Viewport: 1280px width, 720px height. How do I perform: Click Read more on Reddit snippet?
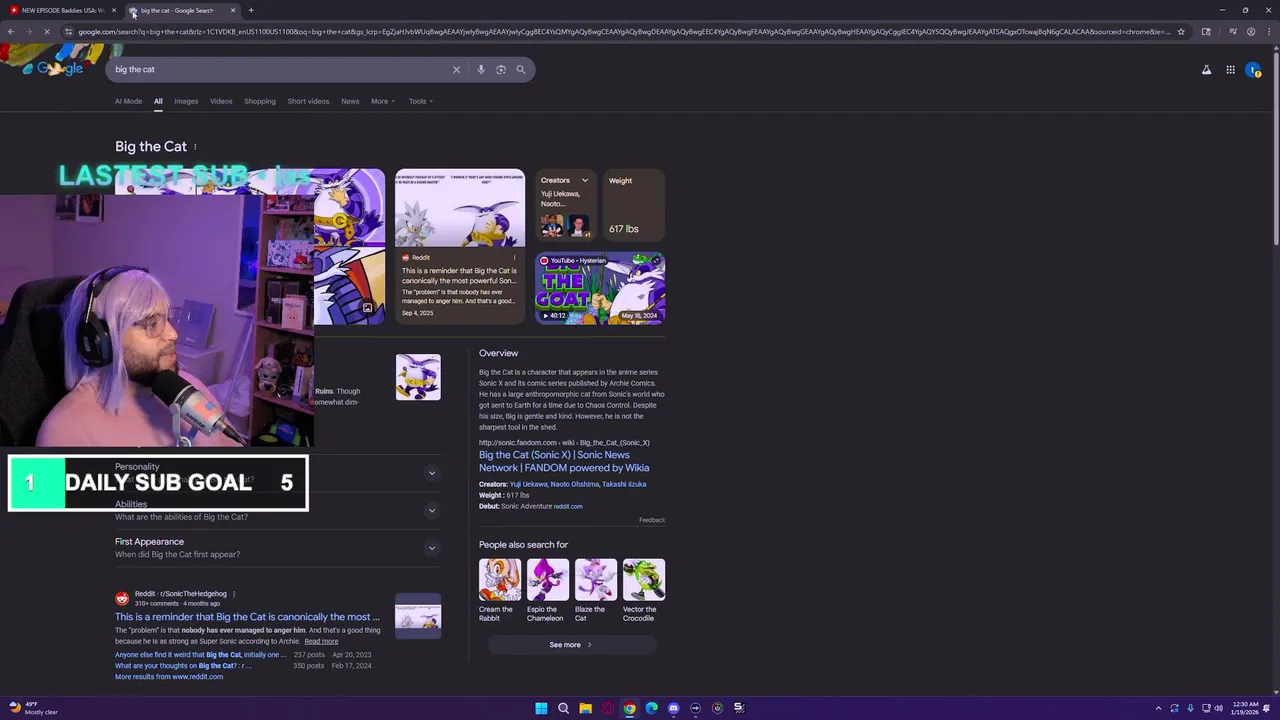[x=321, y=642]
